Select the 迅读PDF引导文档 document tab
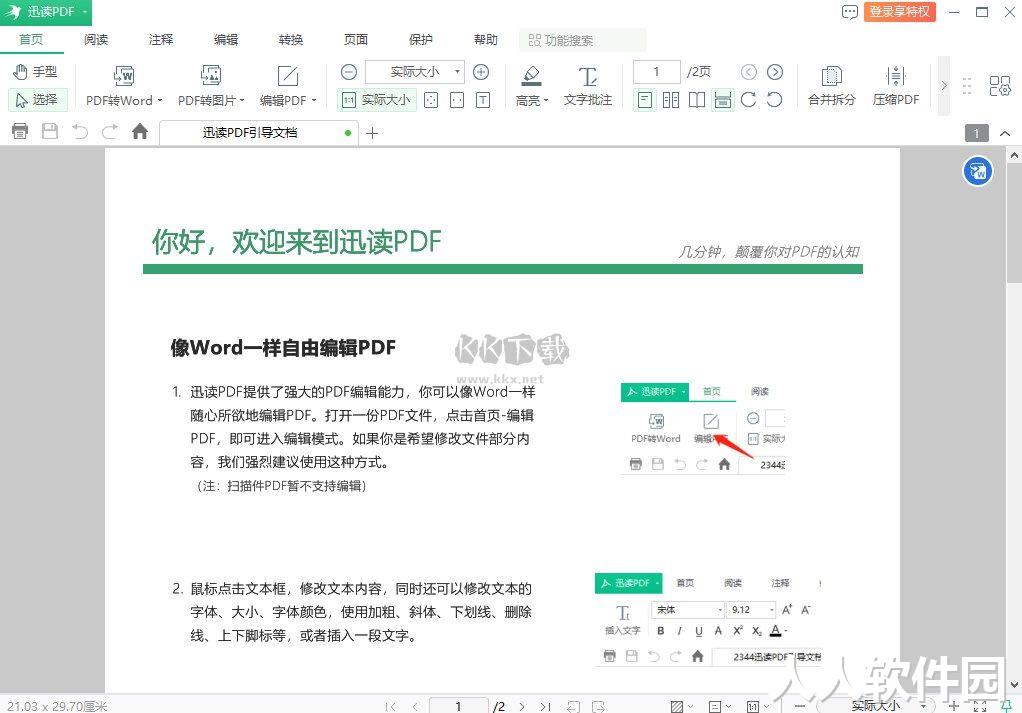The height and width of the screenshot is (713, 1022). click(260, 133)
